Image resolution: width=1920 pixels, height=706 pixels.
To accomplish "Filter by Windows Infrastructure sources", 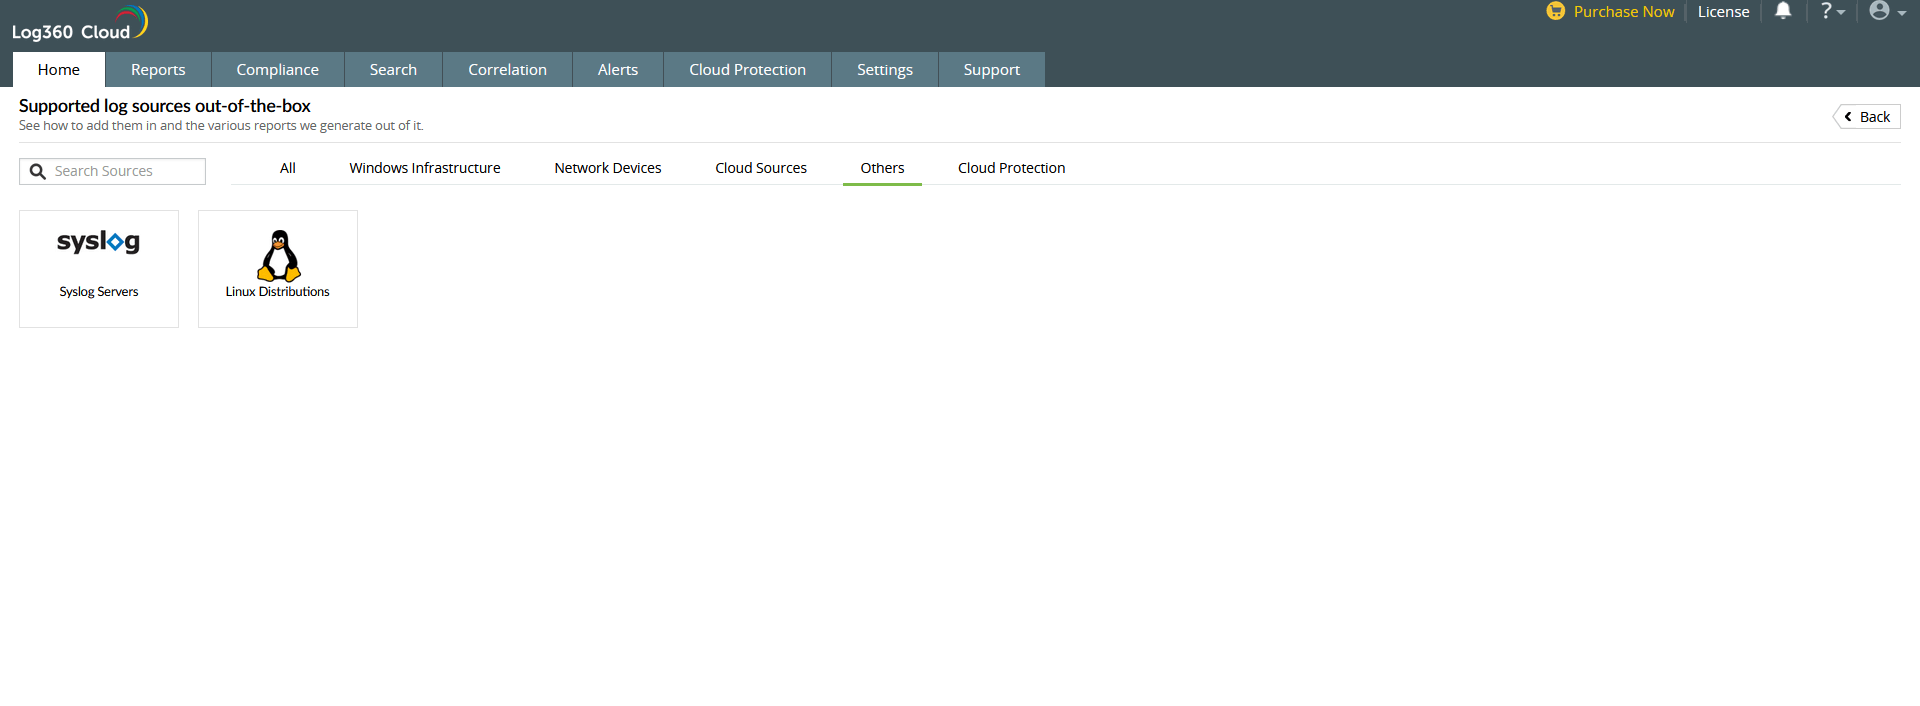I will pos(425,168).
